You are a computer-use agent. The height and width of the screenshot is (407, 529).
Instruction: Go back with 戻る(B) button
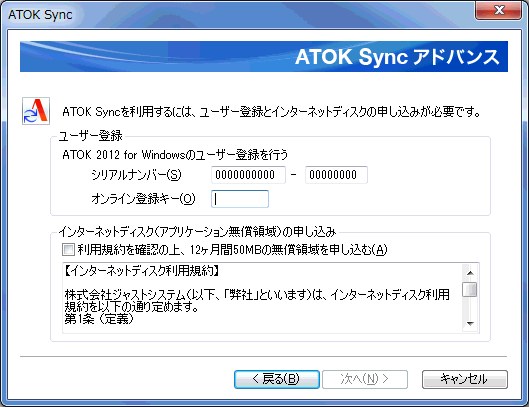(x=277, y=379)
